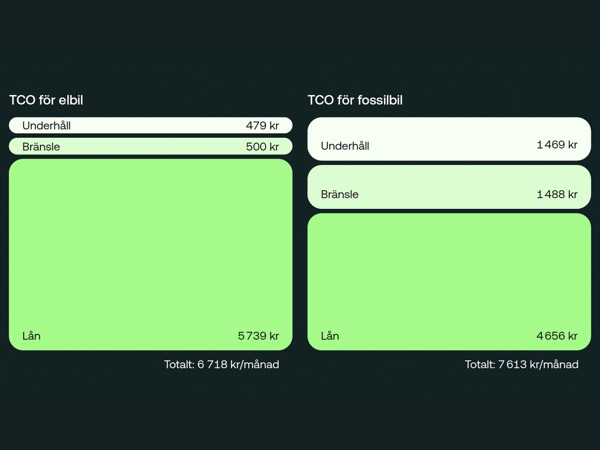Viewport: 600px width, 450px height.
Task: Select the Bränsle label under fossilbil
Action: coord(340,194)
